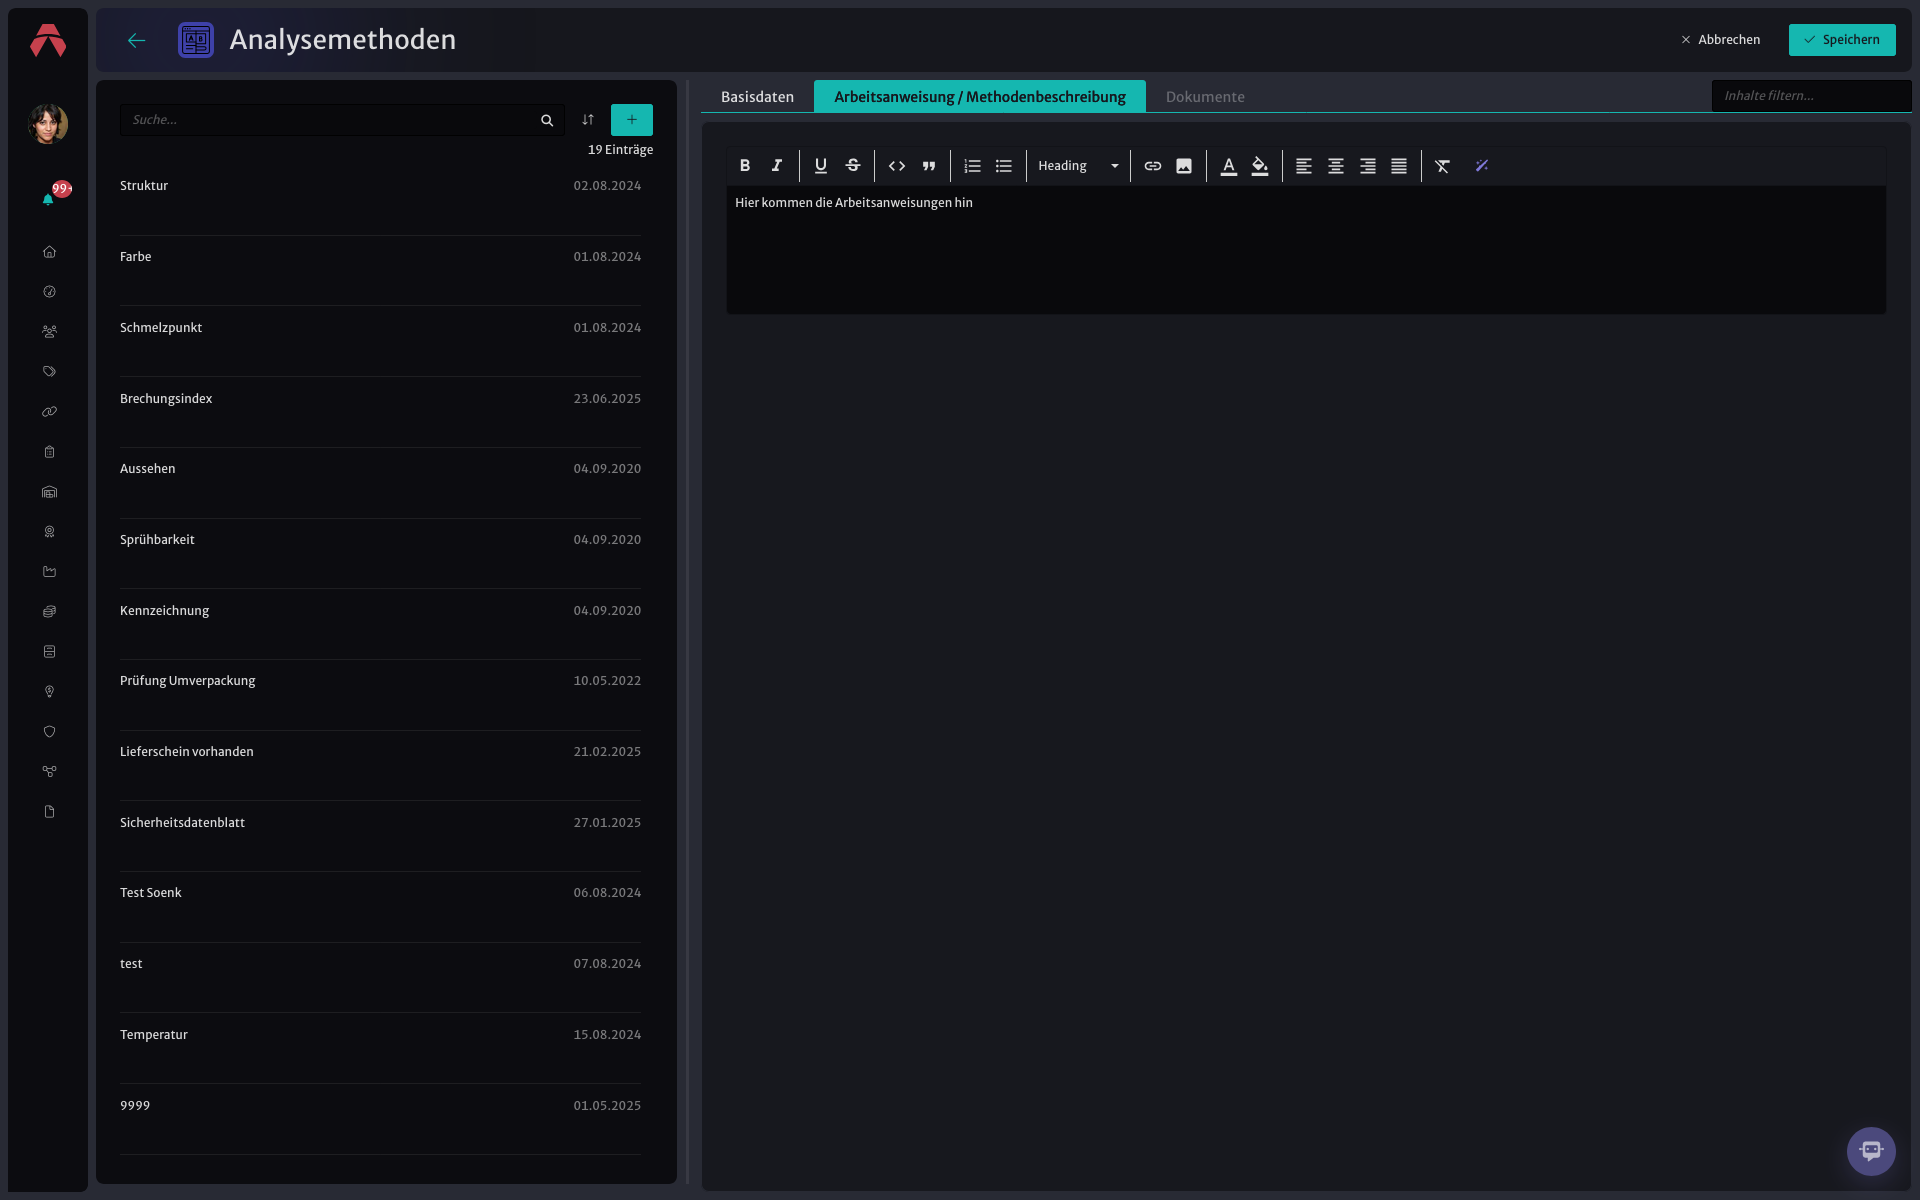Viewport: 1920px width, 1200px height.
Task: Select the Aussehen entry
Action: 380,483
